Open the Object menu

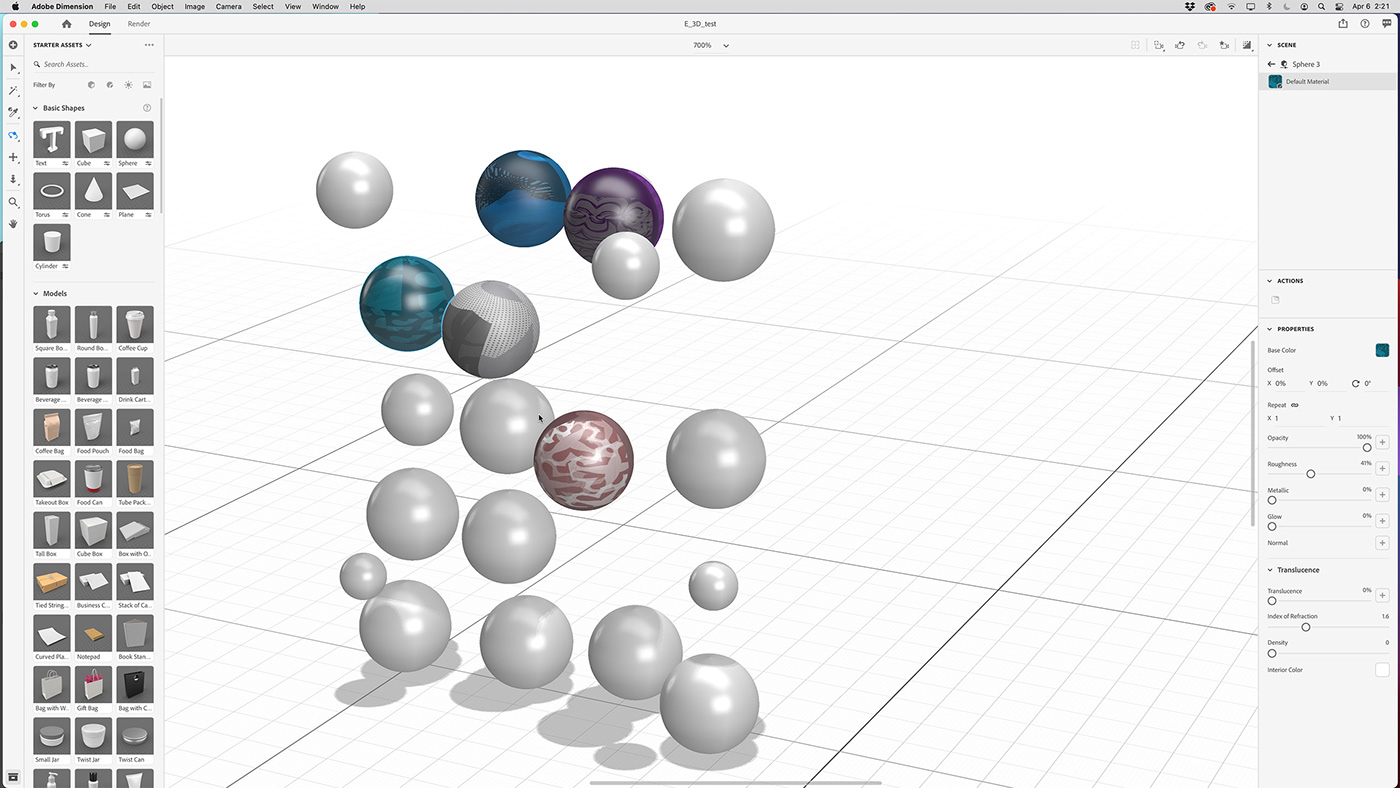pyautogui.click(x=162, y=6)
